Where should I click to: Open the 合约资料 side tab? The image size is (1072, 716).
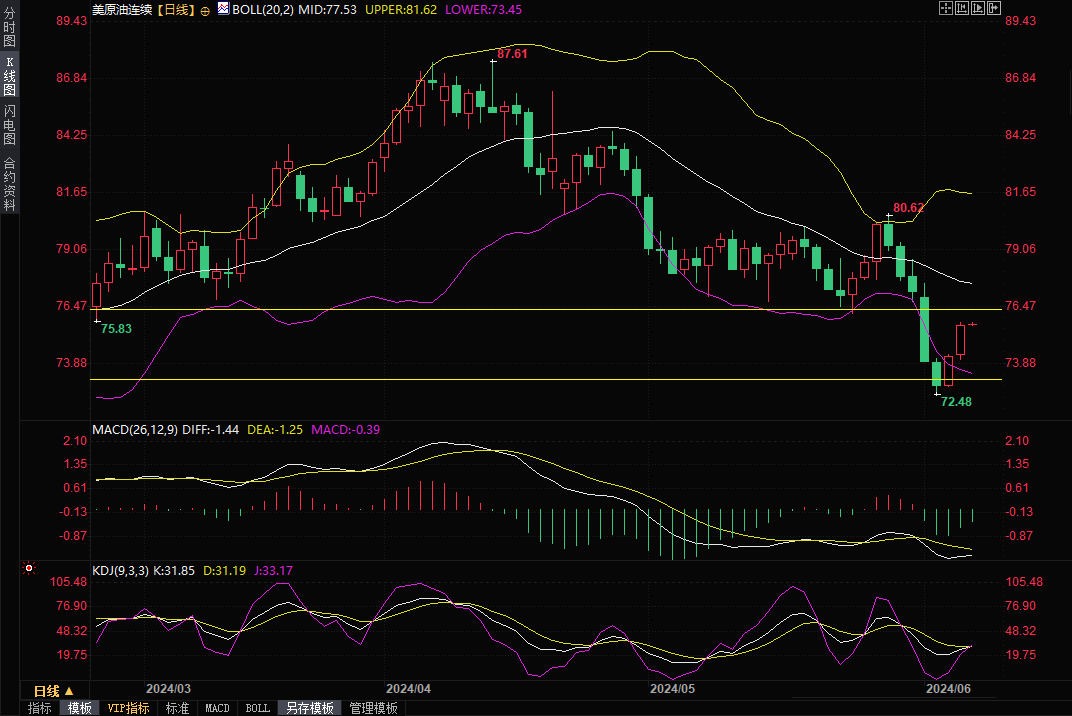[9, 184]
